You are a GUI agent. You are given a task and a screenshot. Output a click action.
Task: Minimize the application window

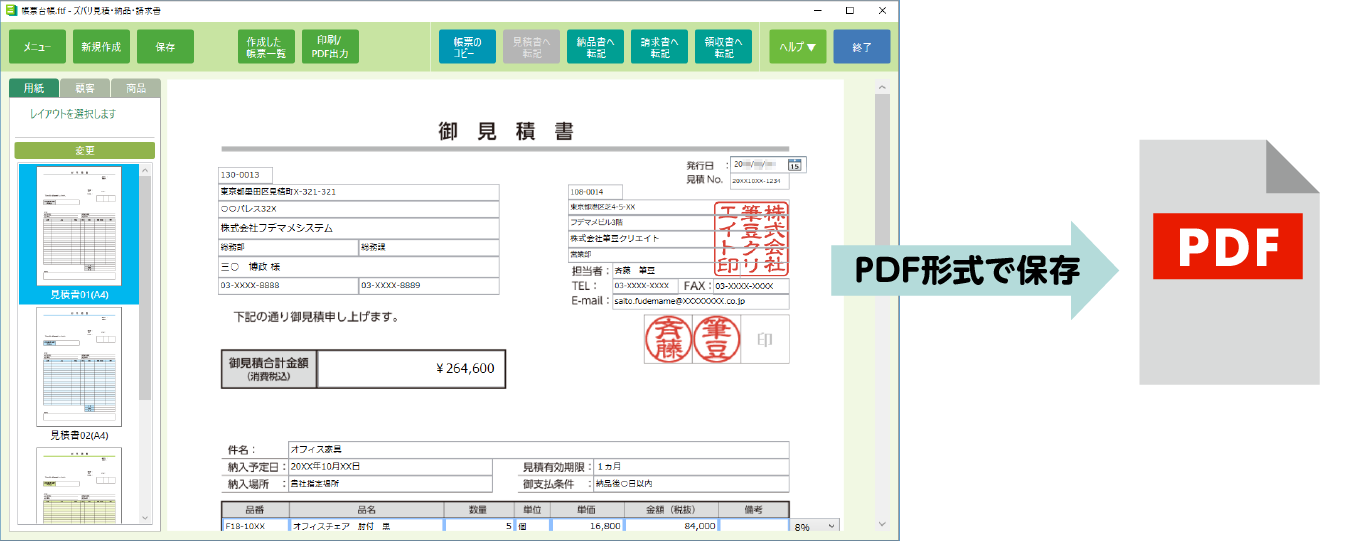[x=818, y=9]
